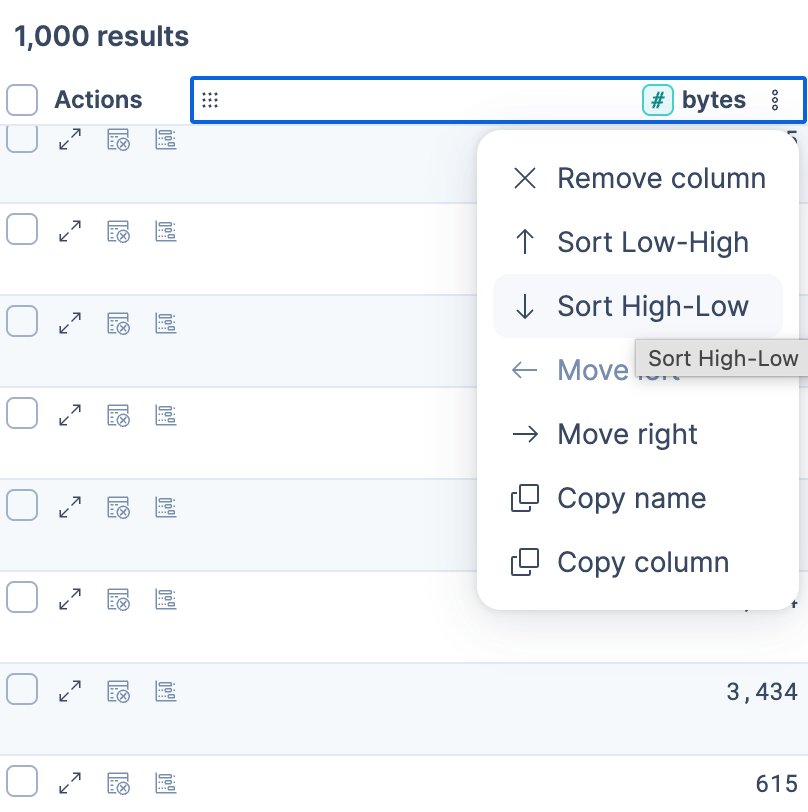Click the Actions column header
The width and height of the screenshot is (808, 812).
[x=98, y=99]
